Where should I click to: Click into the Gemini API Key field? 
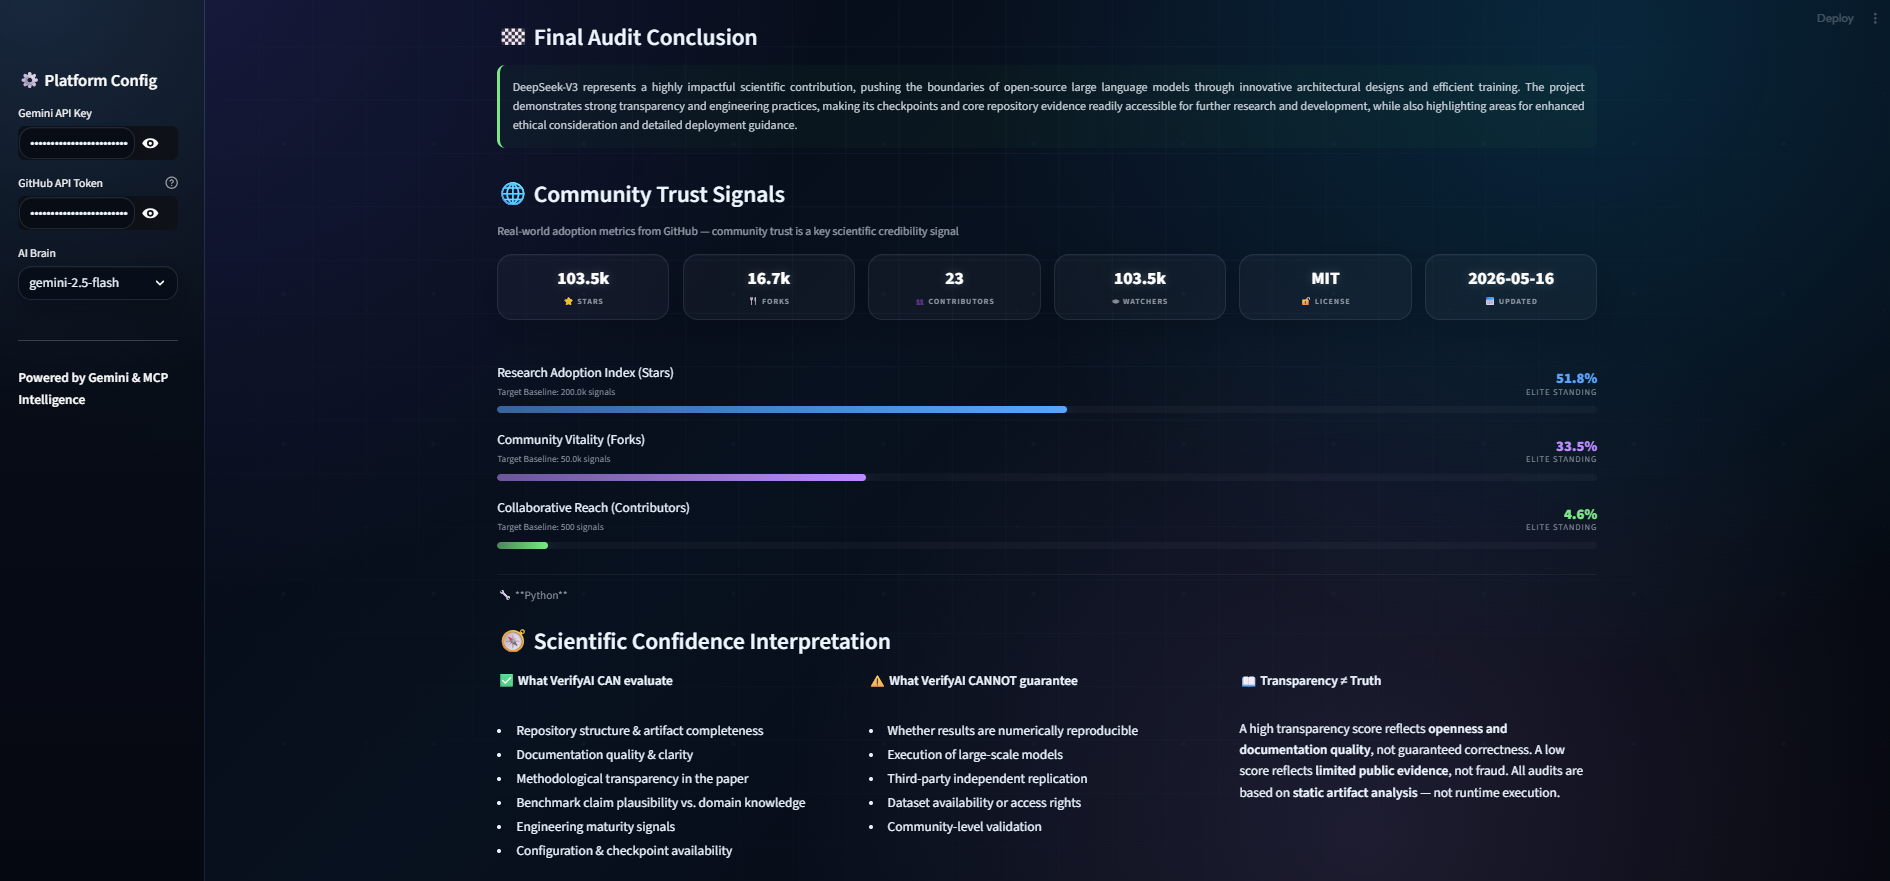[x=76, y=143]
